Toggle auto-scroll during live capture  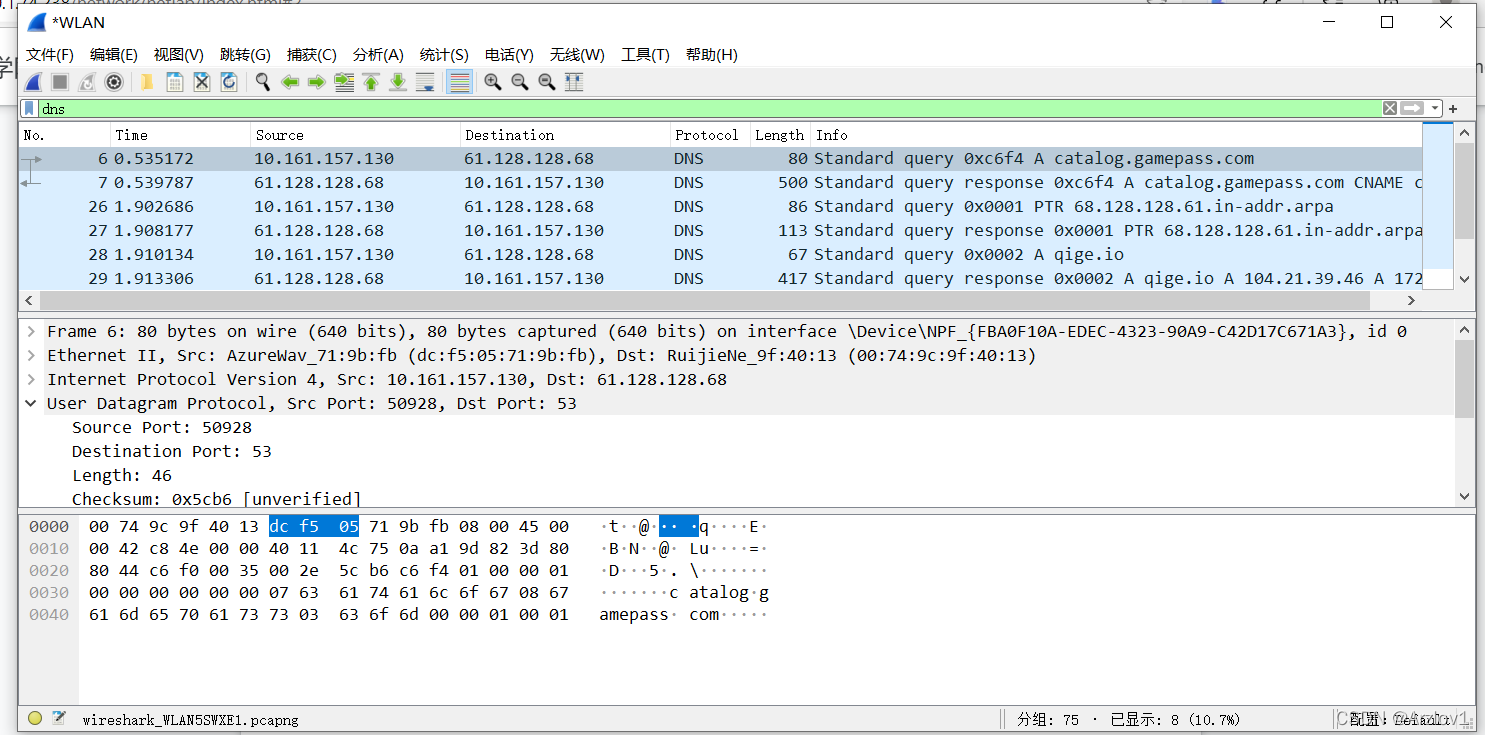[x=425, y=82]
